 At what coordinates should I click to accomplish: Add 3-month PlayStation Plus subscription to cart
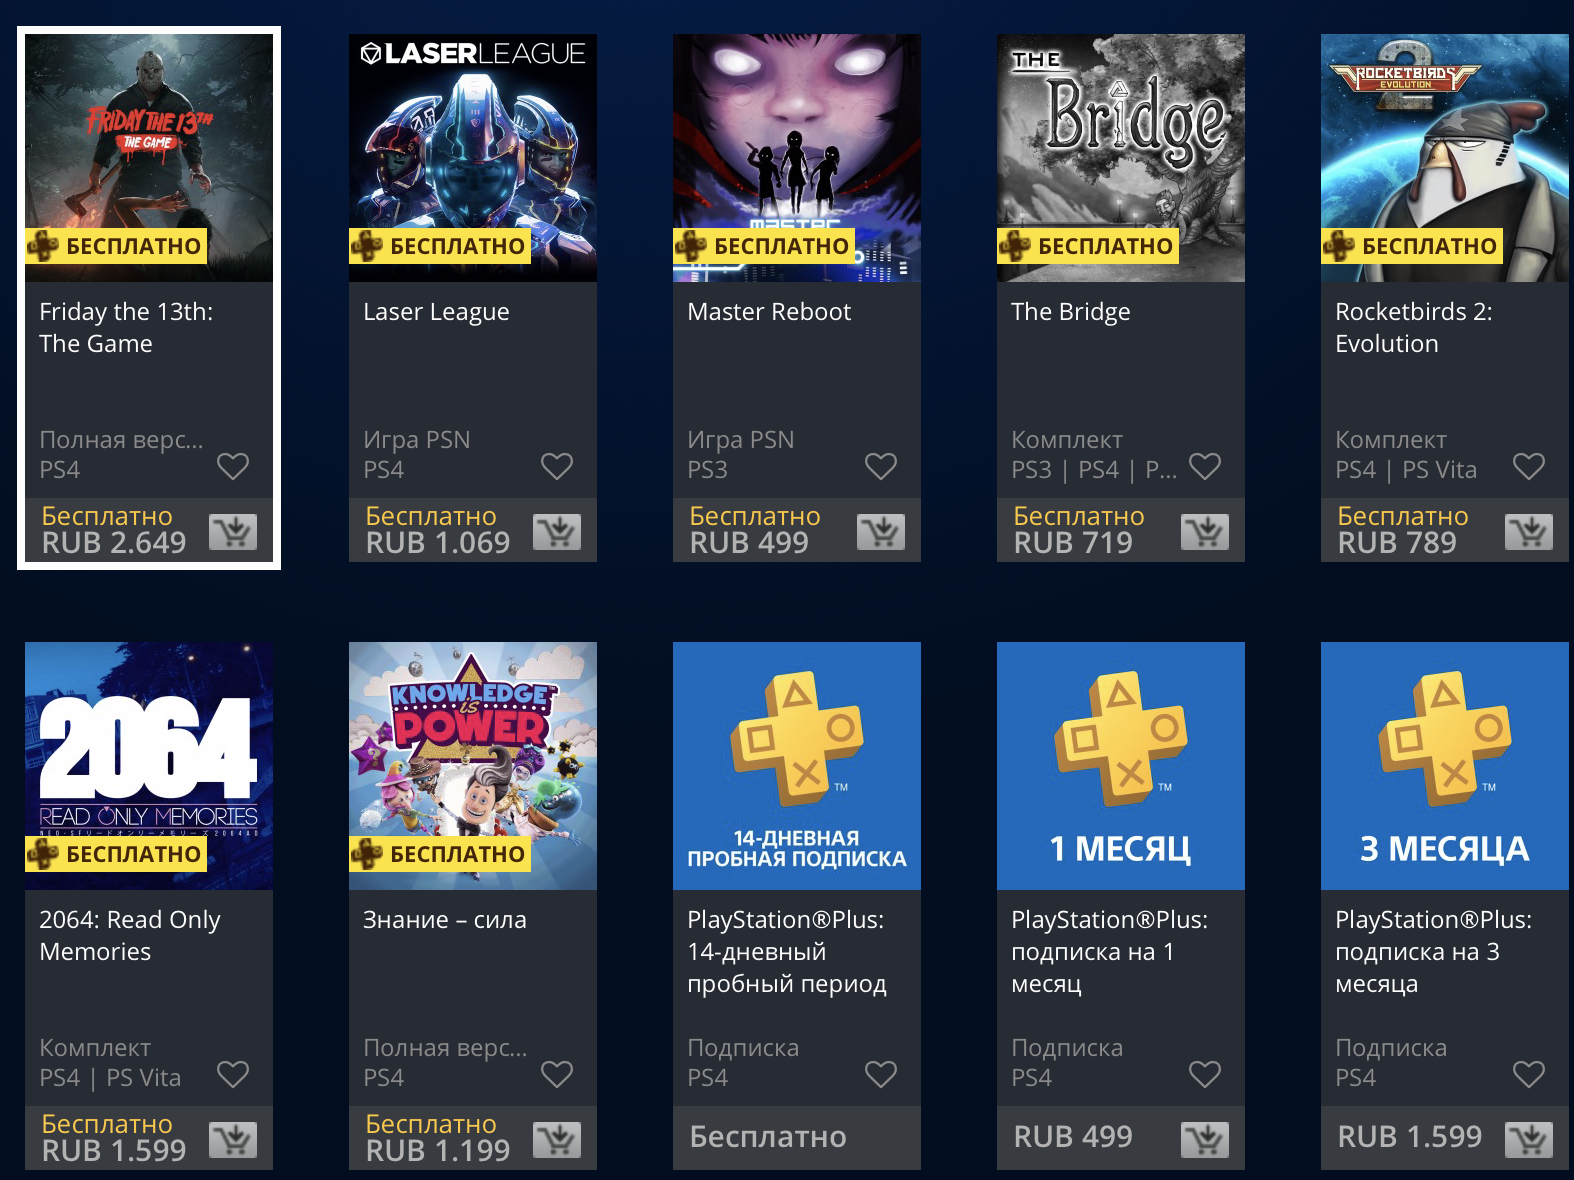click(x=1529, y=1140)
